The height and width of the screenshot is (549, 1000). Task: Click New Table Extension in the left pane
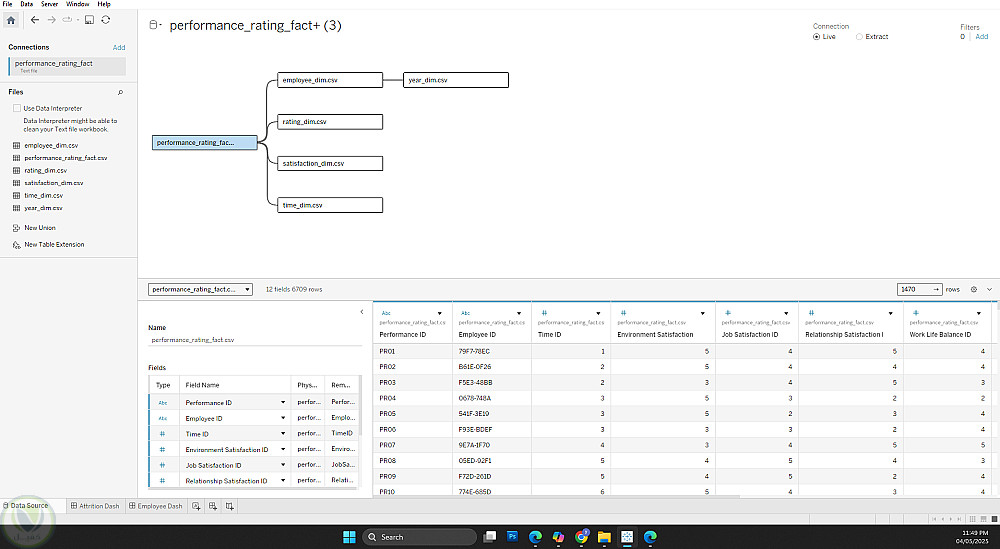pyautogui.click(x=54, y=245)
